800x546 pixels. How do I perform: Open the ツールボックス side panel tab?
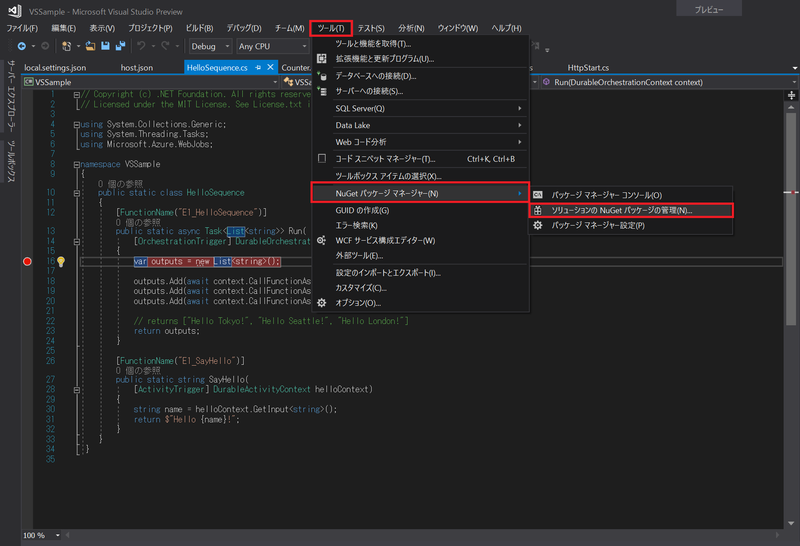pos(11,161)
